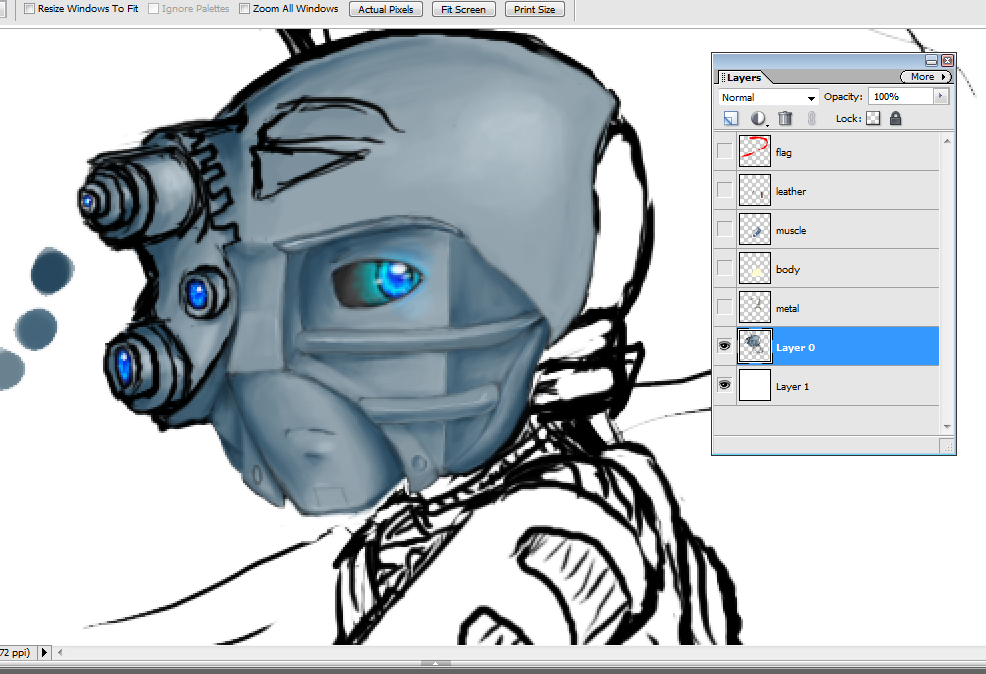The width and height of the screenshot is (986, 674).
Task: Click the link layers chain icon
Action: point(810,118)
